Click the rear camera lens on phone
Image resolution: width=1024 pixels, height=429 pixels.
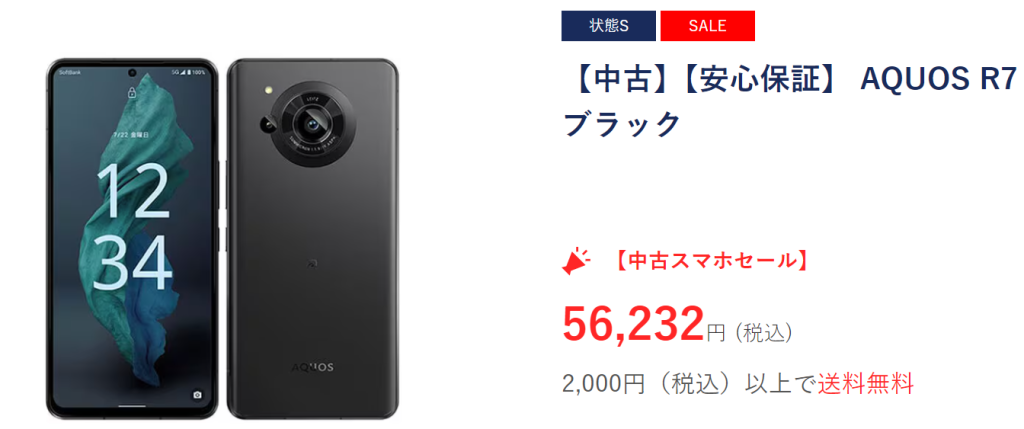point(311,124)
